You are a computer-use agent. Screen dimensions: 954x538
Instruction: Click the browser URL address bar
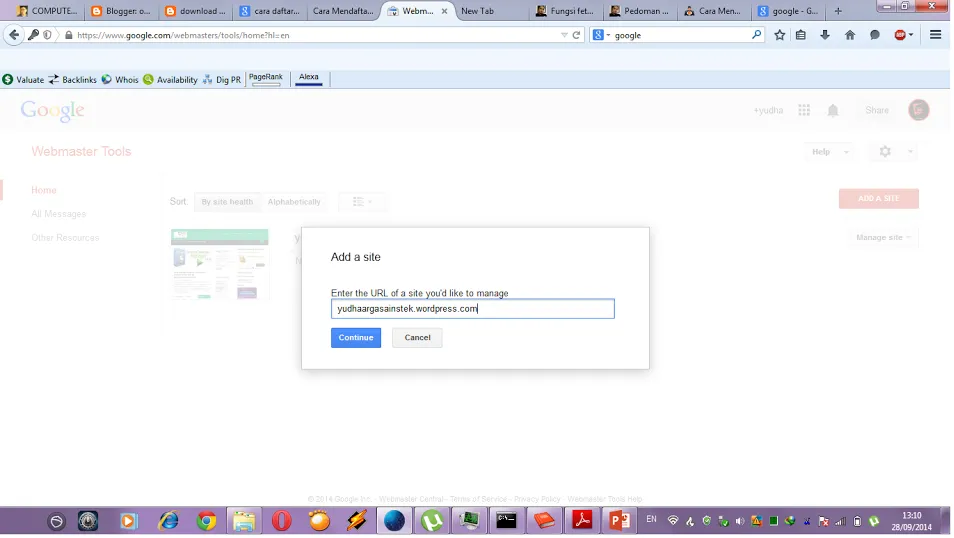(x=316, y=35)
